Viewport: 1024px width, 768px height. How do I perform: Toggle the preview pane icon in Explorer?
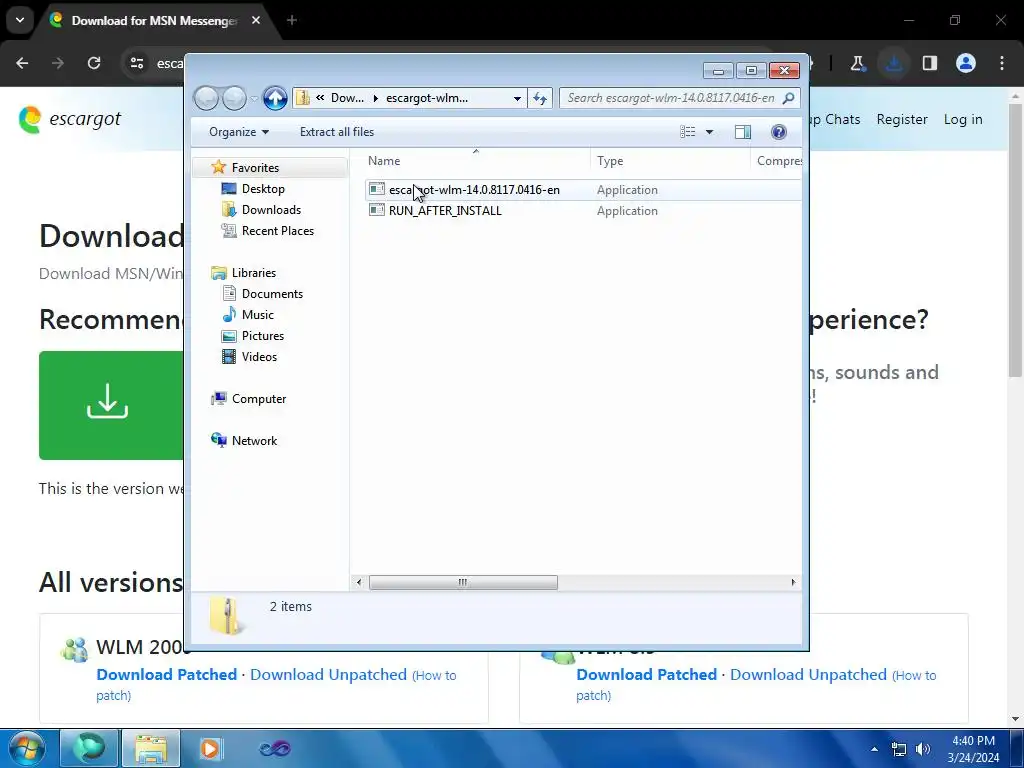pos(743,132)
